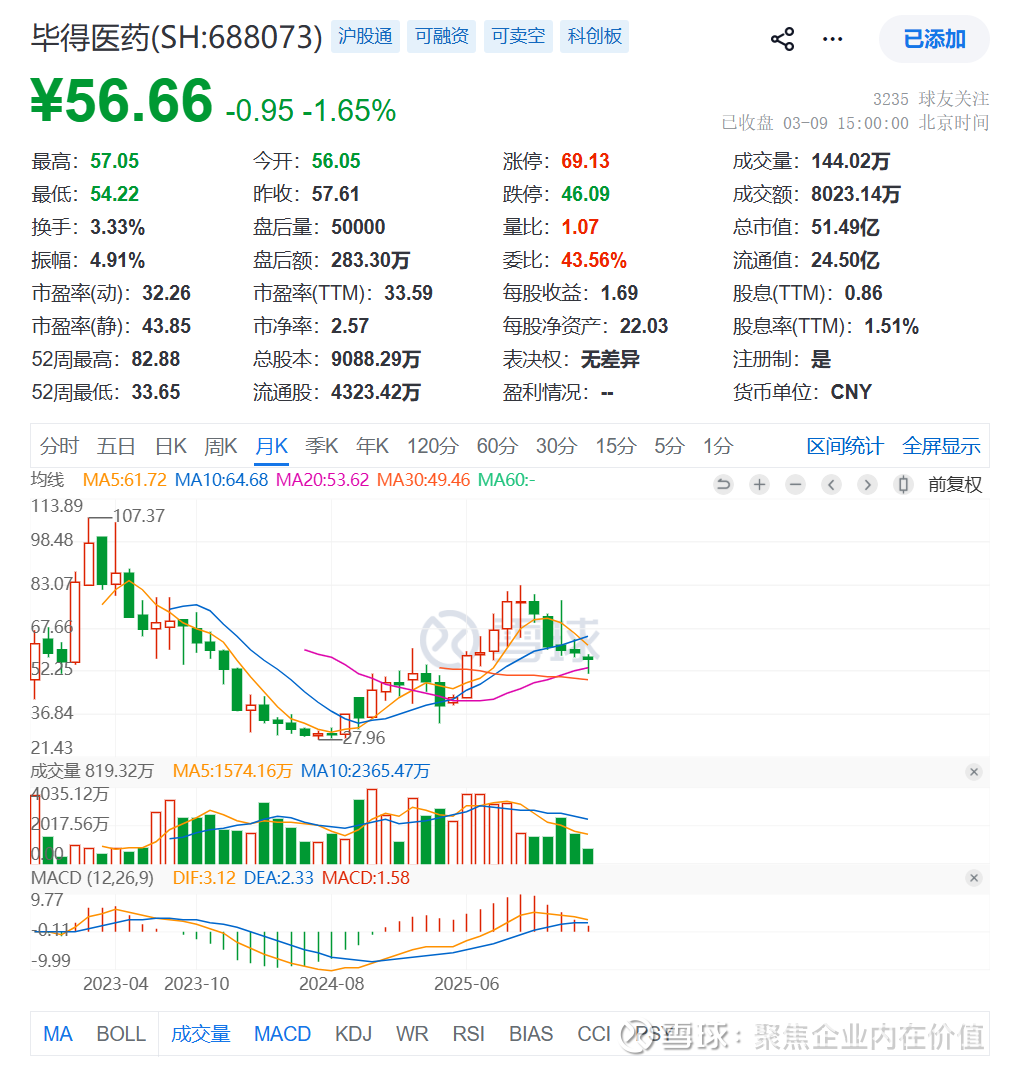Click the candlestick style icon
The image size is (1014, 1068).
click(x=903, y=484)
